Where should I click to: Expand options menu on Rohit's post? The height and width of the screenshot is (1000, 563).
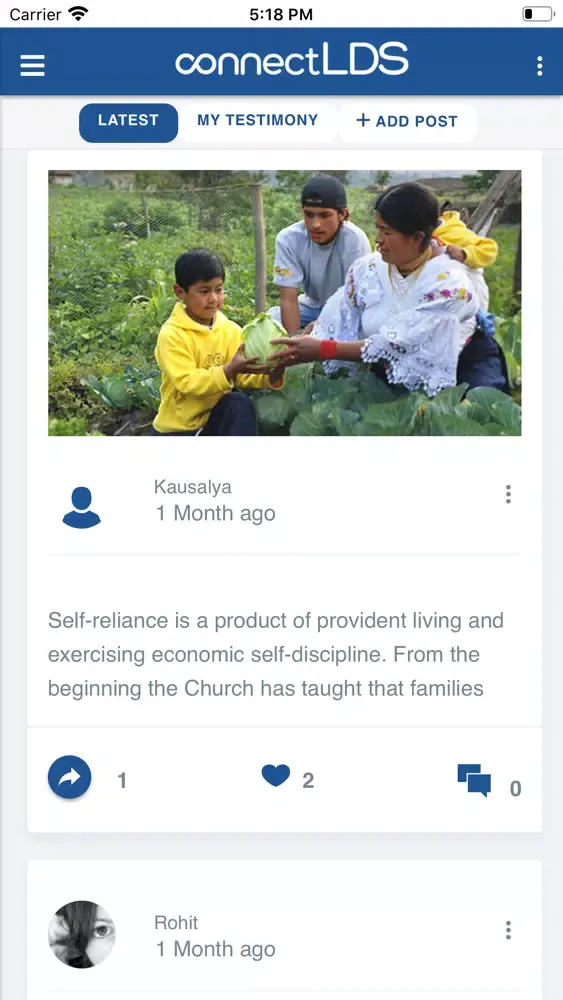tap(508, 930)
